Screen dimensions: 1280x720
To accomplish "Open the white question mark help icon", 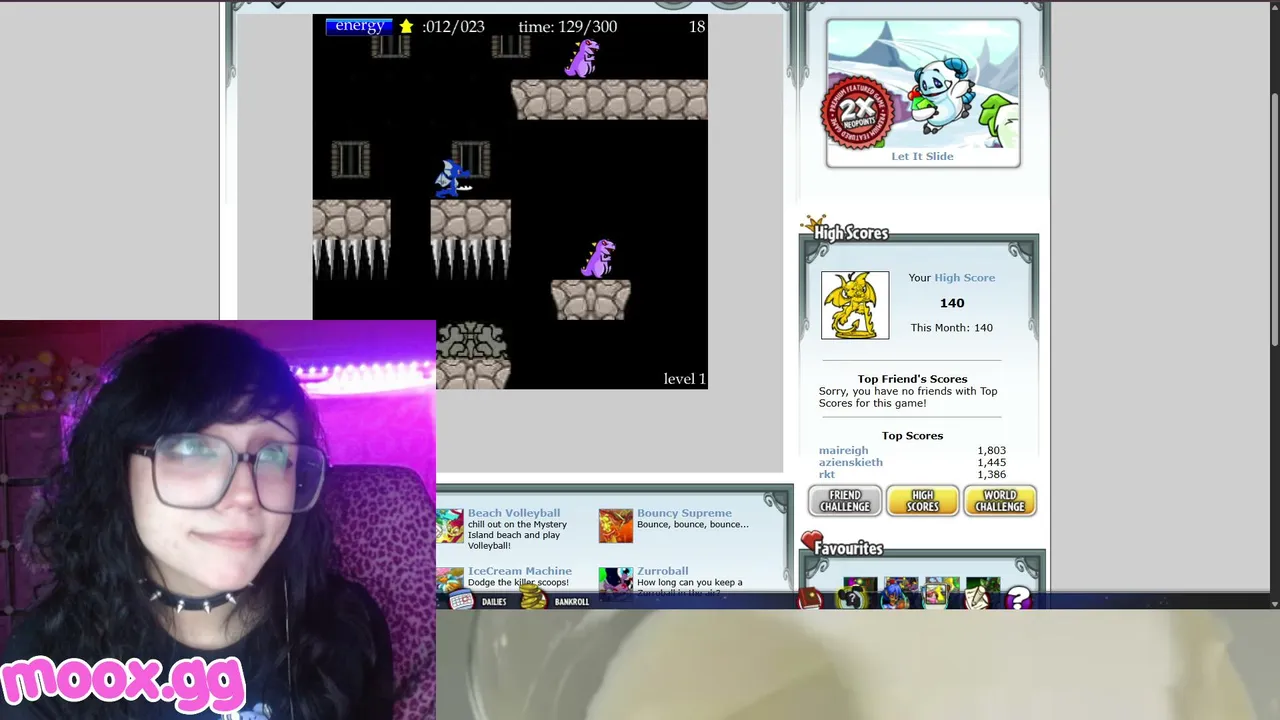I will 1018,598.
